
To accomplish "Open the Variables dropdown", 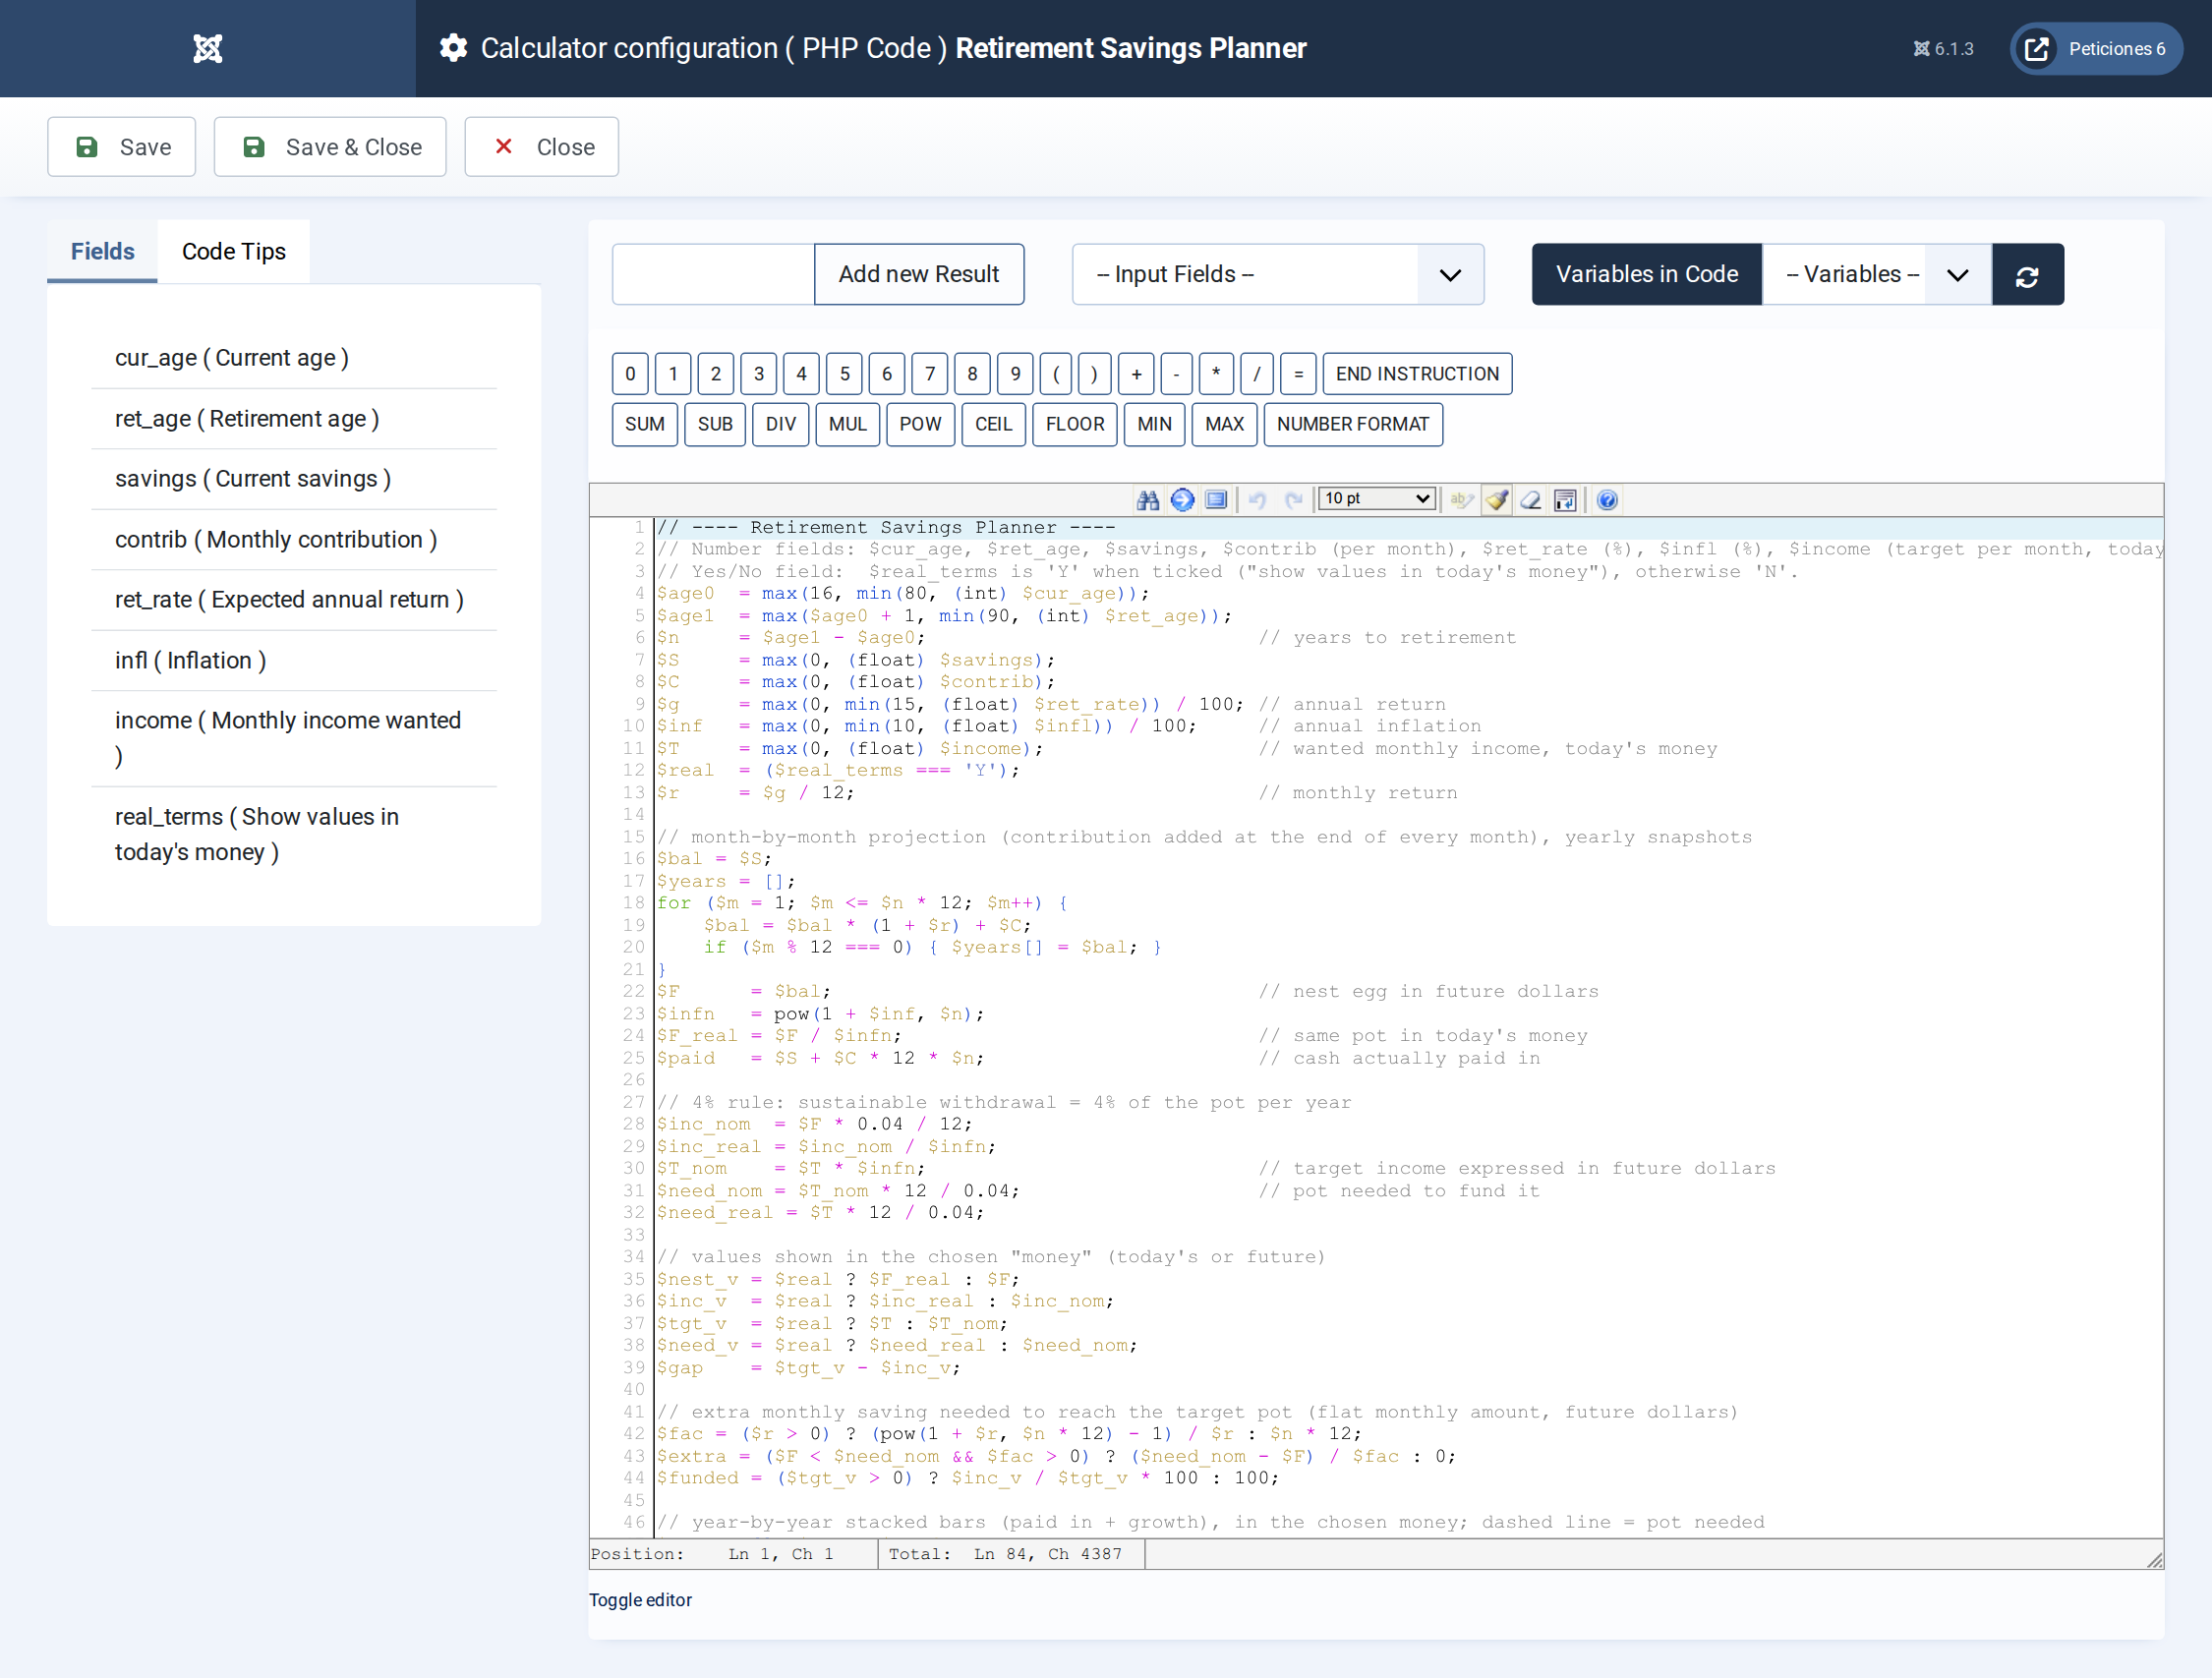I will [1876, 274].
